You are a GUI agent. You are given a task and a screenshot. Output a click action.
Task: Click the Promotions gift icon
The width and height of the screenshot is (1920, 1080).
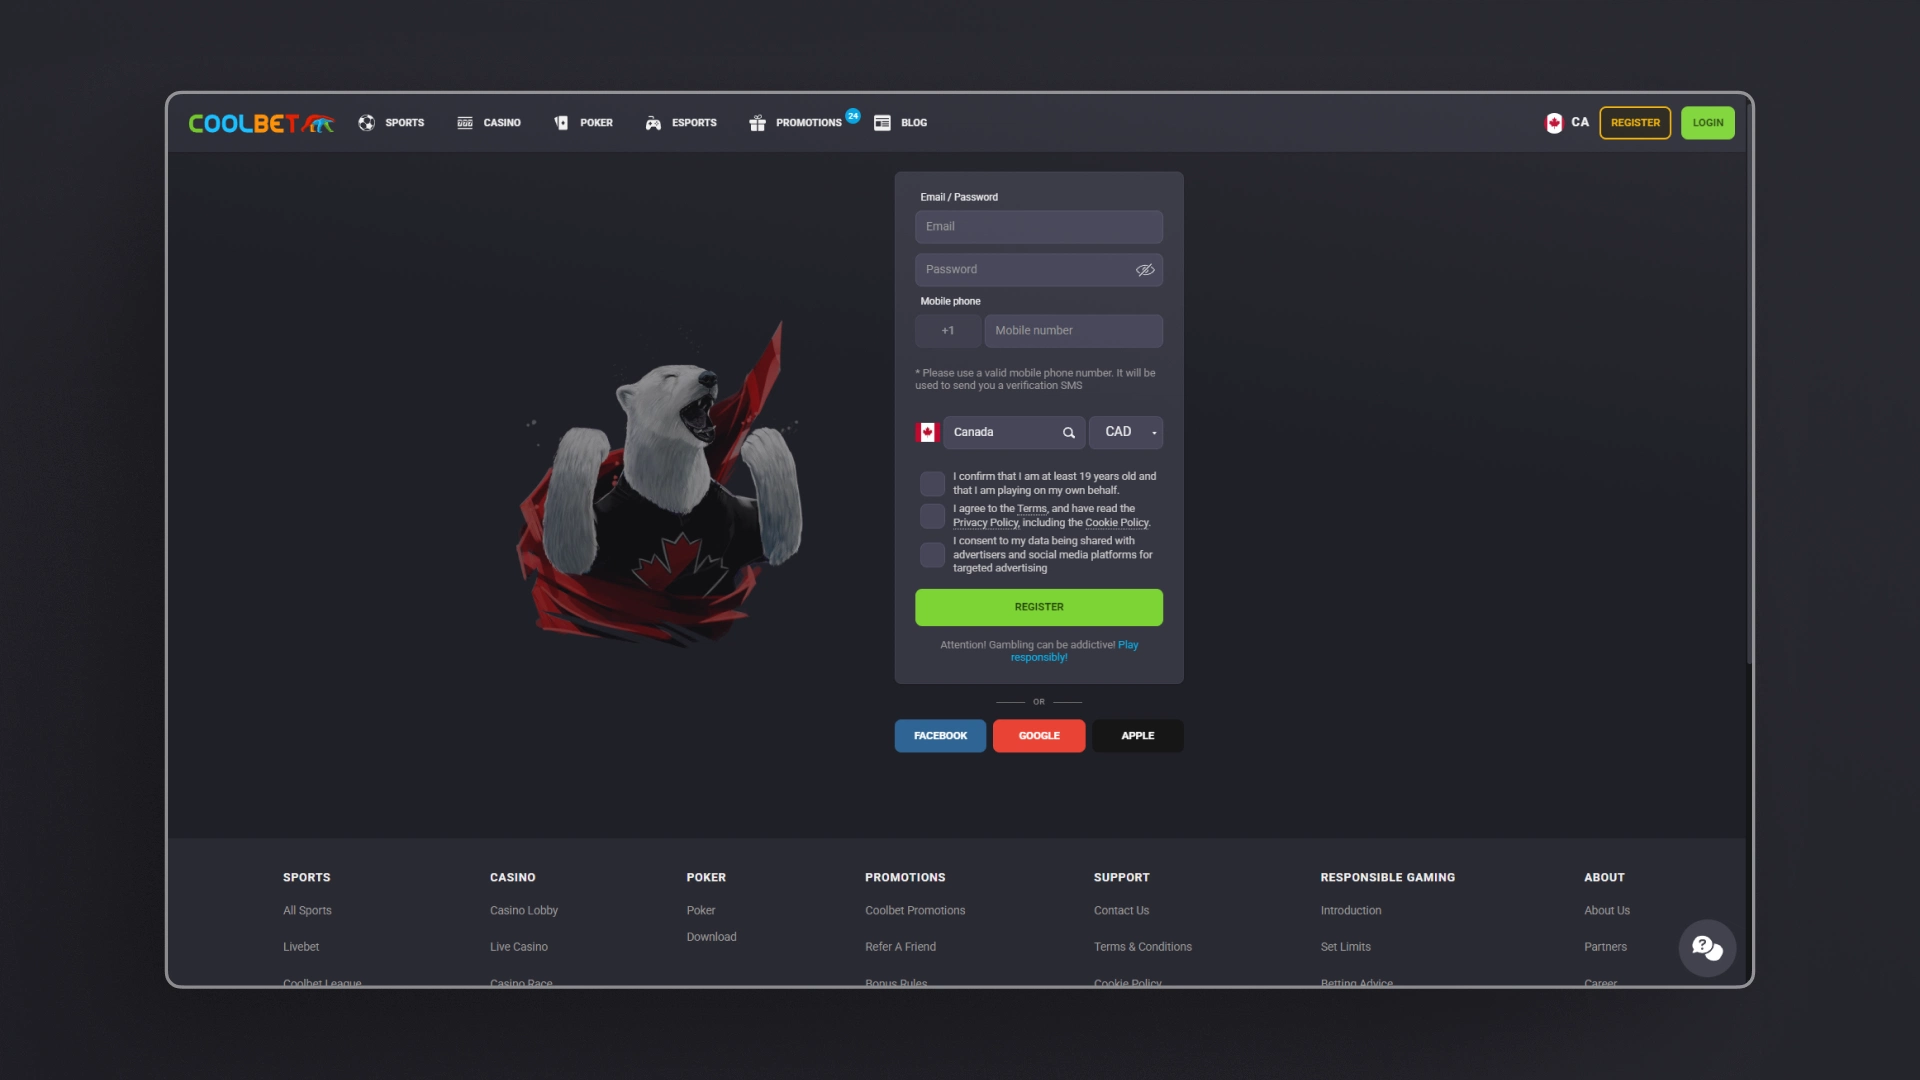tap(757, 123)
